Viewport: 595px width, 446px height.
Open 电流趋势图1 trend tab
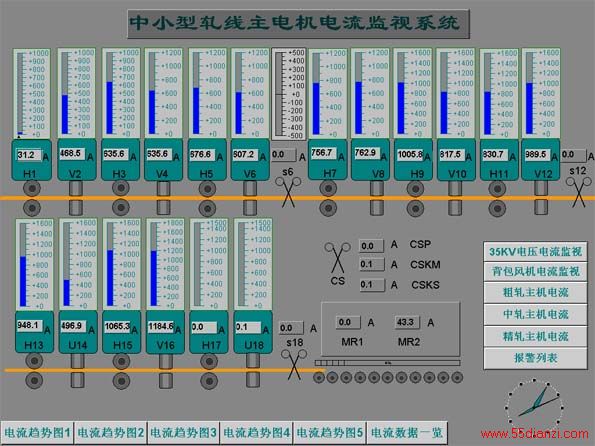[37, 432]
